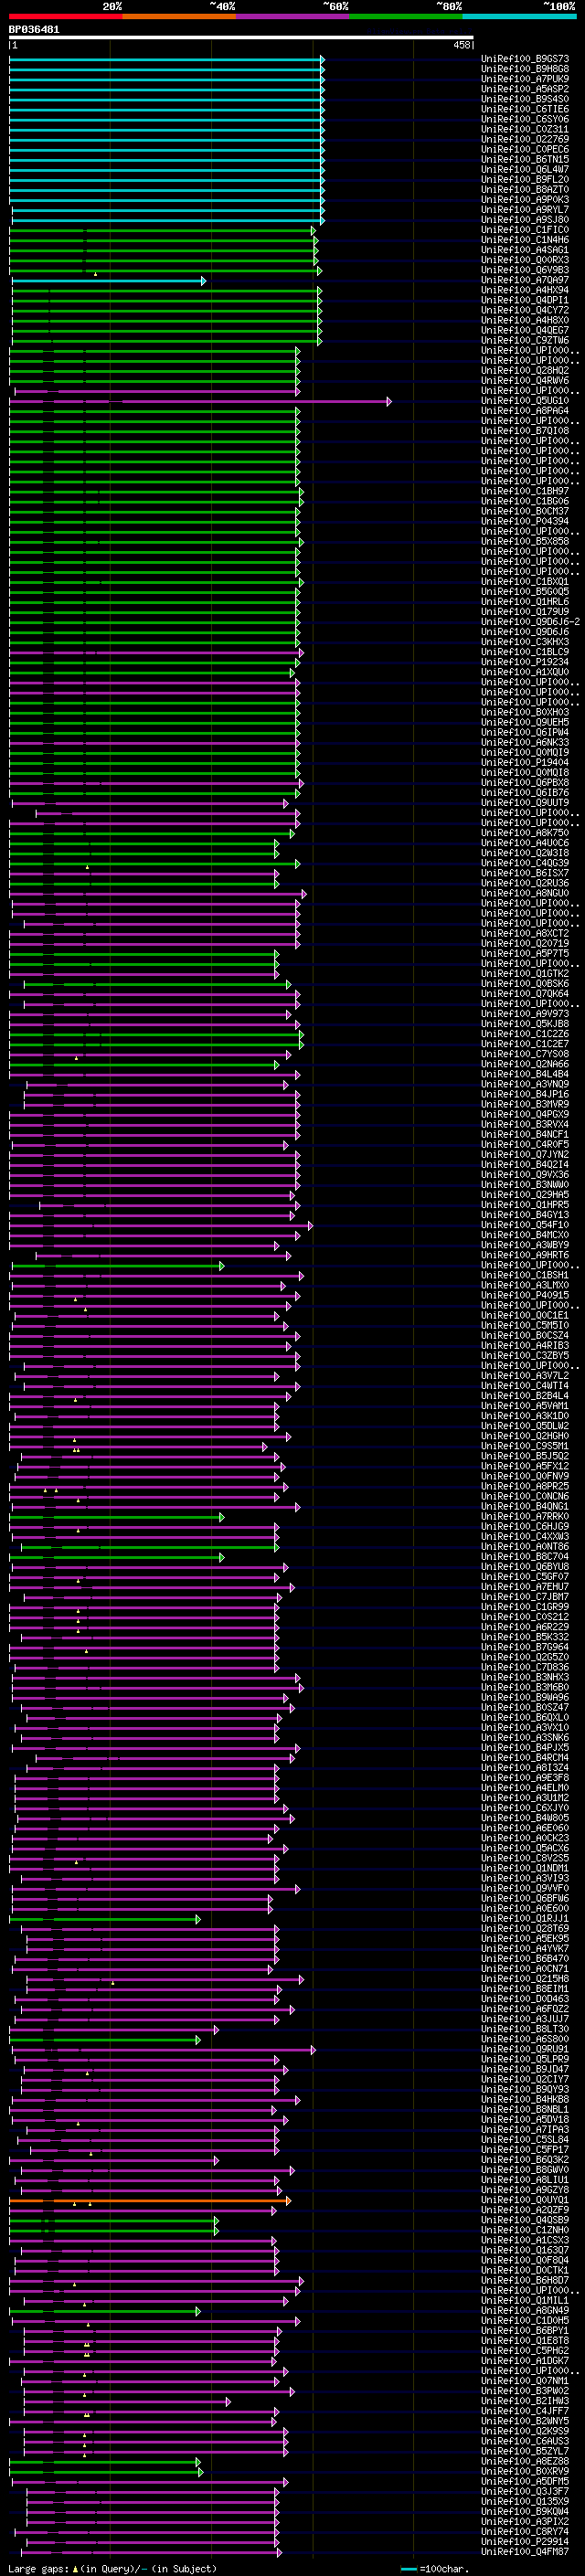Select hit UniRef100_Q1MIL1
Image resolution: width=585 pixels, height=2576 pixels.
click(x=524, y=2300)
